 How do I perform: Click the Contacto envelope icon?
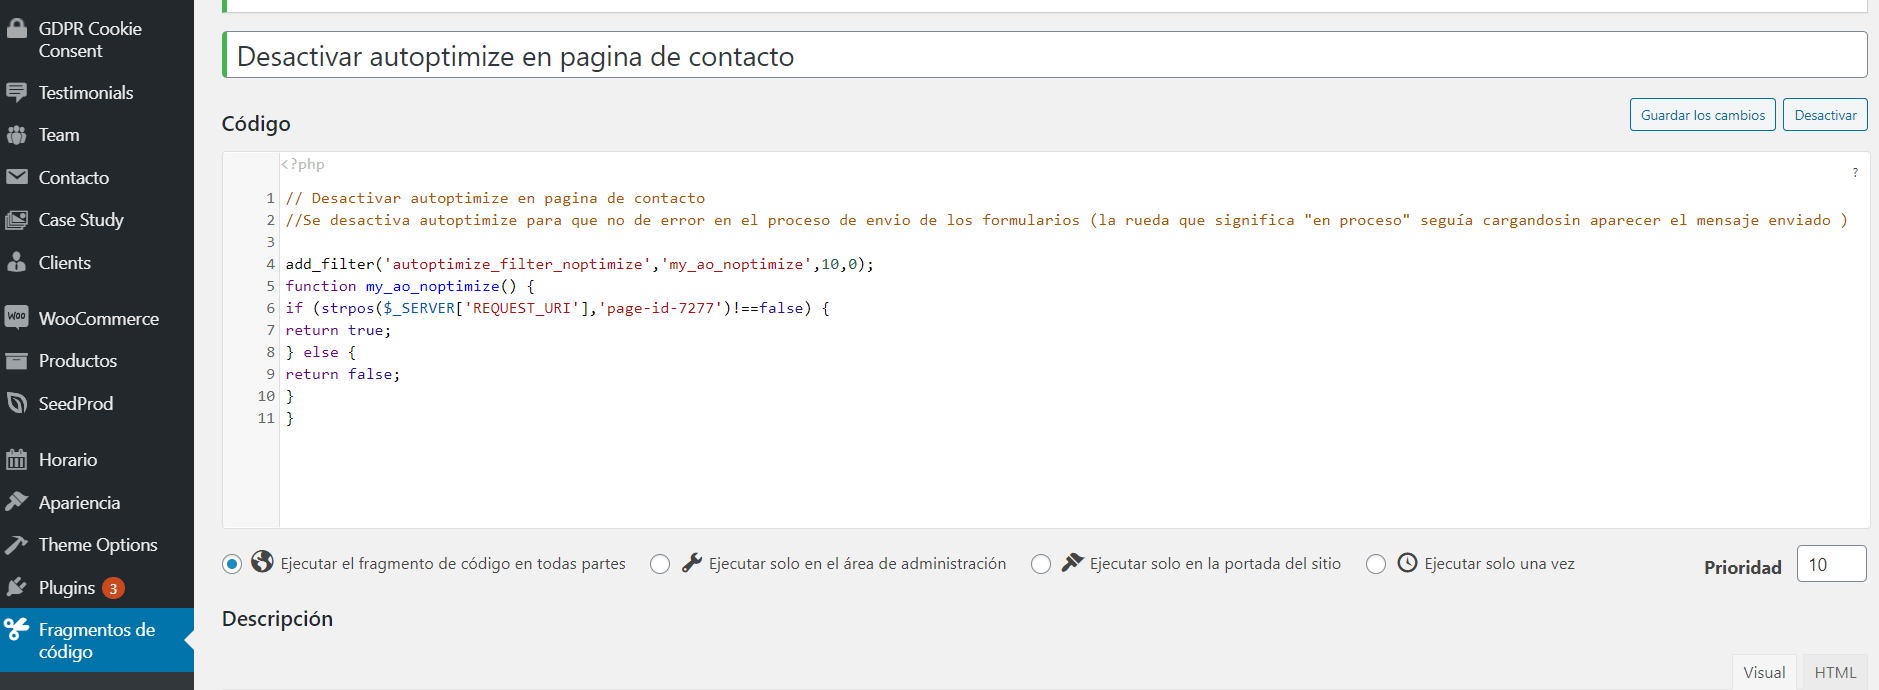[17, 177]
